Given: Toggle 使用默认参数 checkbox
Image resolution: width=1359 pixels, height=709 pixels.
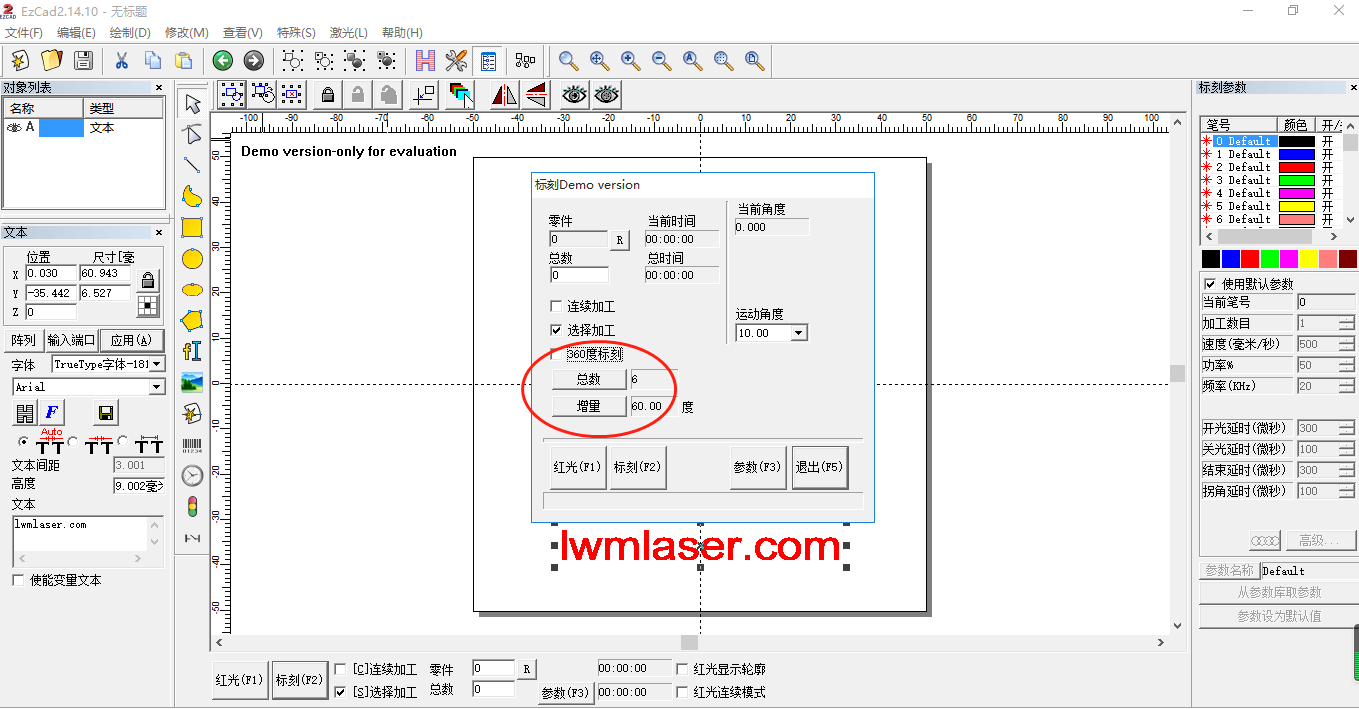Looking at the screenshot, I should (1211, 284).
